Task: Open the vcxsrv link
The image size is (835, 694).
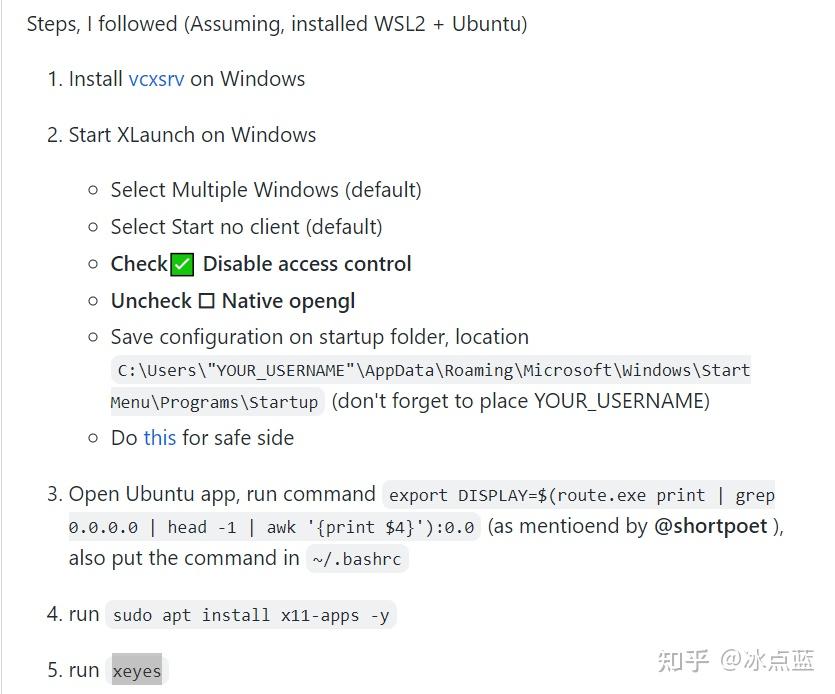Action: click(156, 79)
